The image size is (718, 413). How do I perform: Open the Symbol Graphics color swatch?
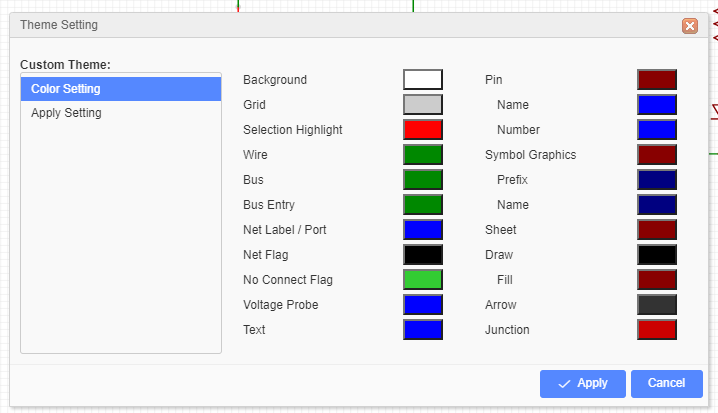(x=657, y=155)
